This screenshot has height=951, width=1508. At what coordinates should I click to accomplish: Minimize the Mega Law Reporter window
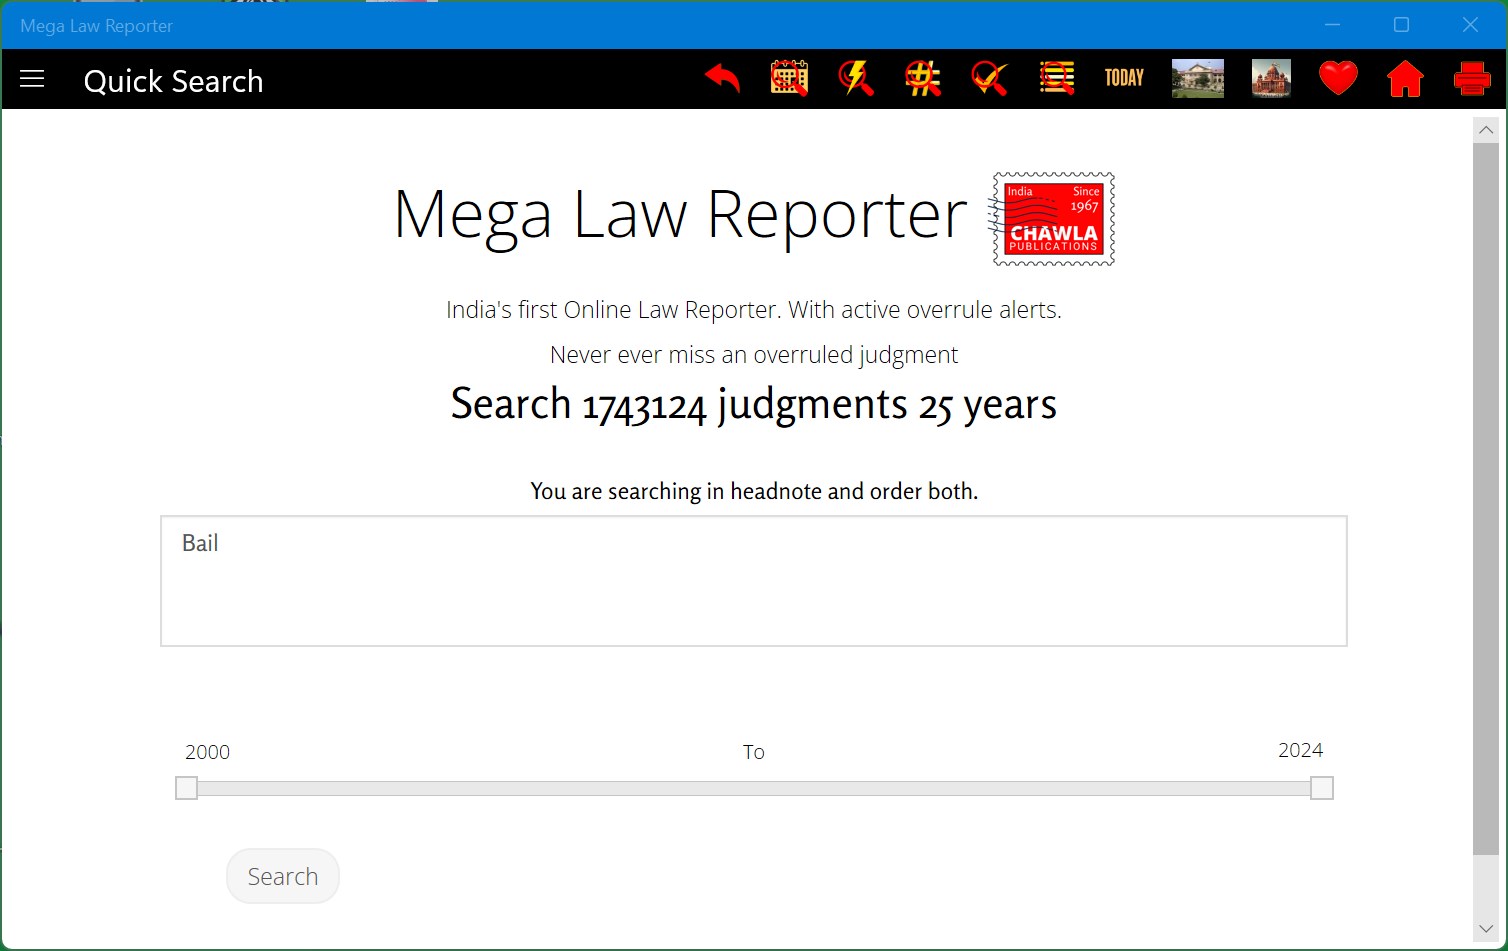[x=1332, y=25]
